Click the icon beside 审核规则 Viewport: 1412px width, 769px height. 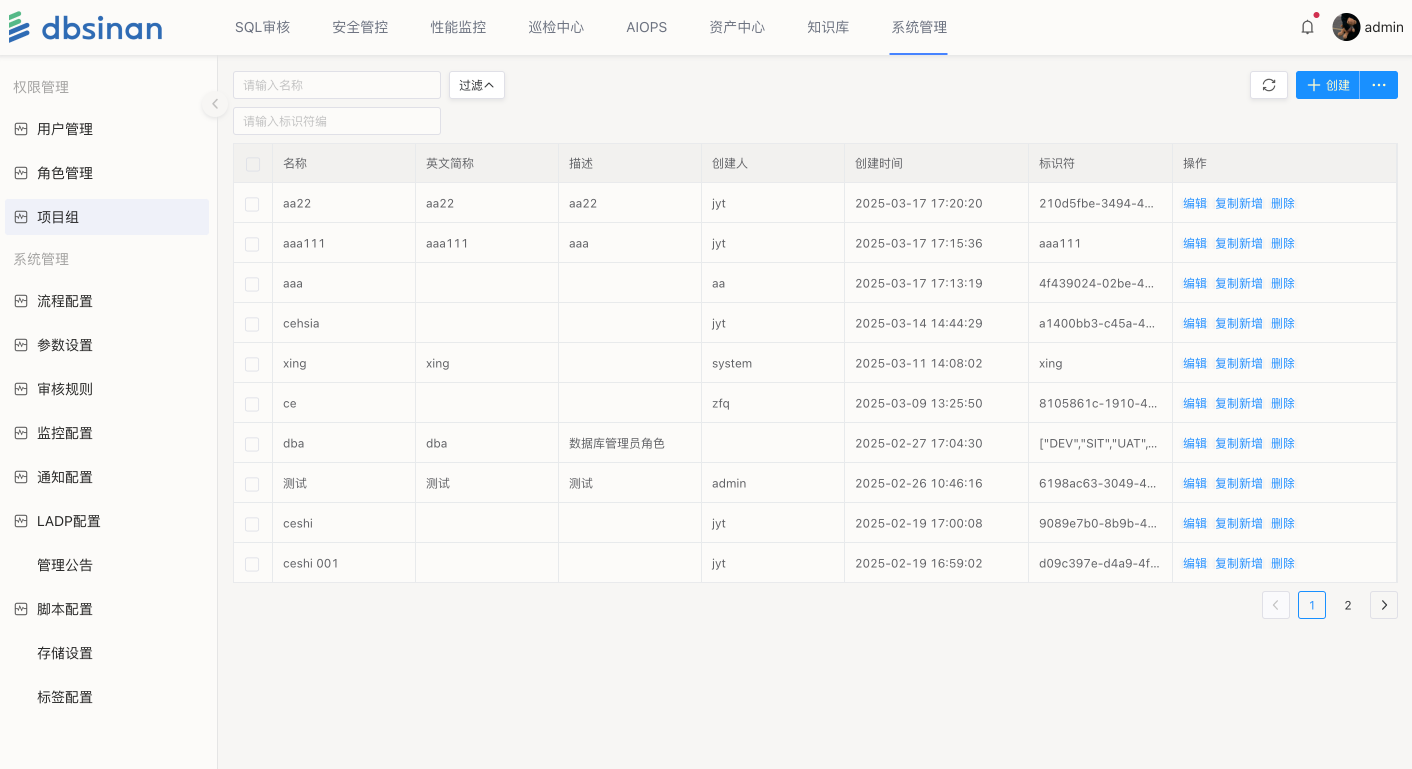point(21,389)
